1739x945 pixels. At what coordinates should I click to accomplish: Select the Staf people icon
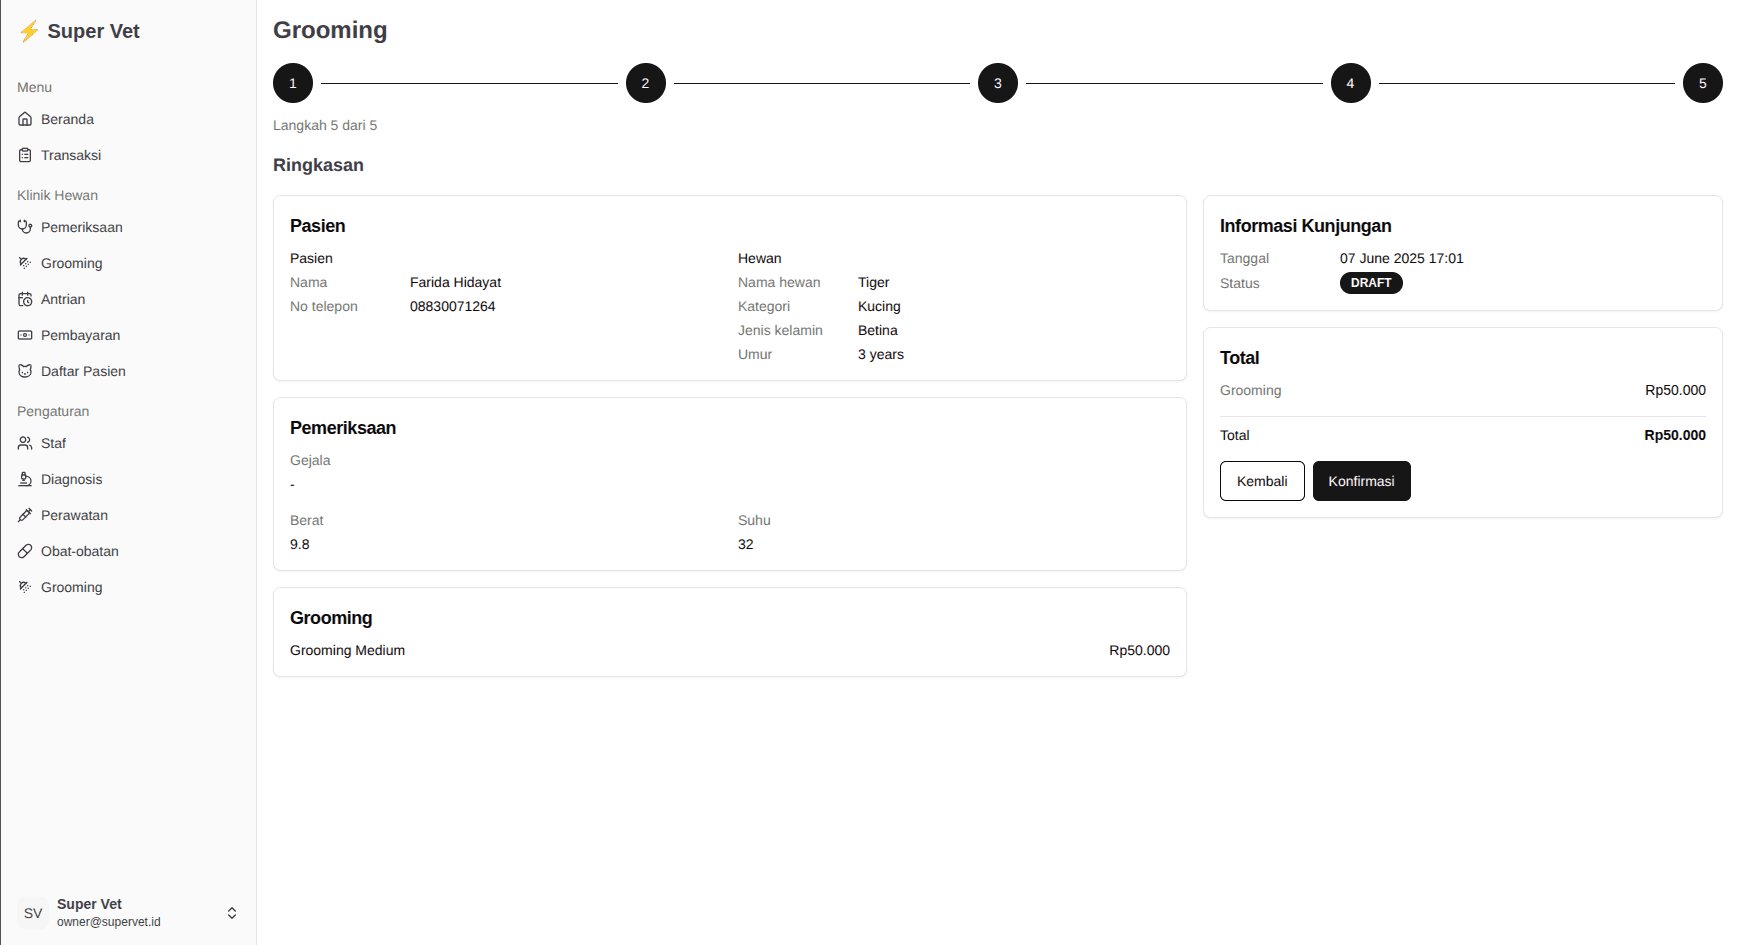pyautogui.click(x=25, y=443)
